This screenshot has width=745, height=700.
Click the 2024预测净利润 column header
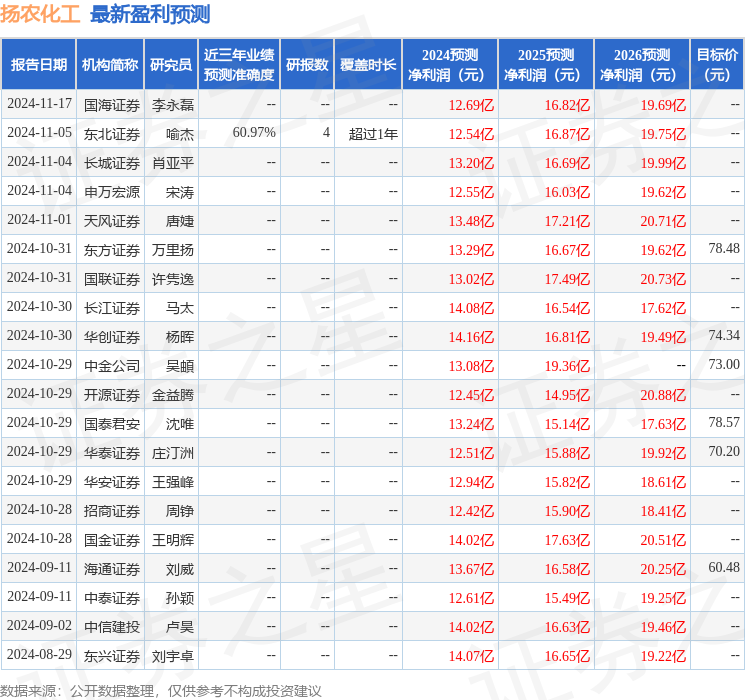point(450,65)
